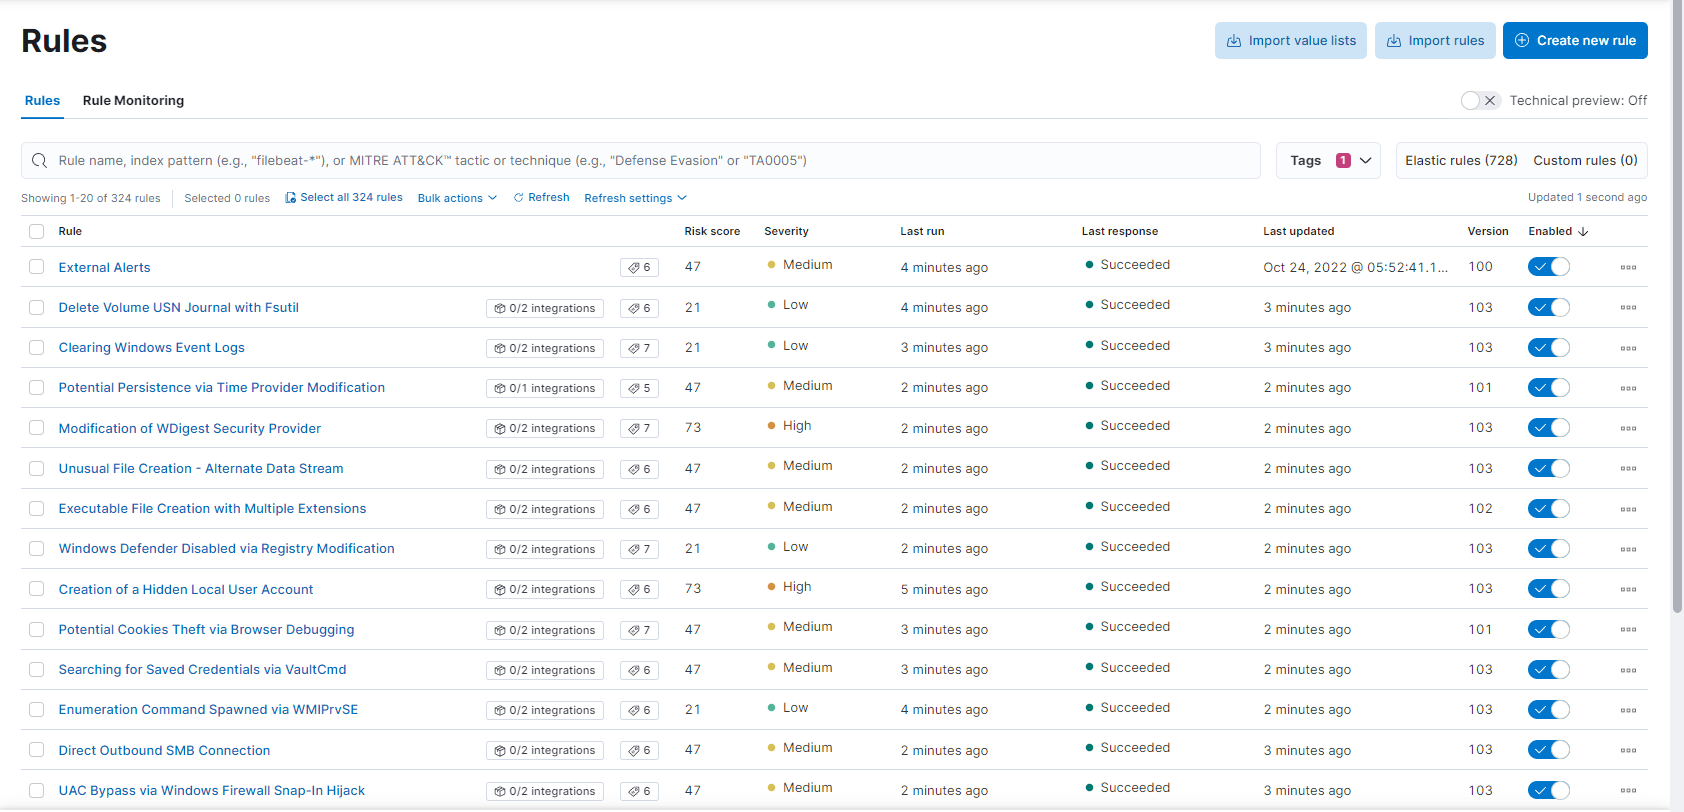
Task: Sort by Severity column
Action: coord(786,231)
